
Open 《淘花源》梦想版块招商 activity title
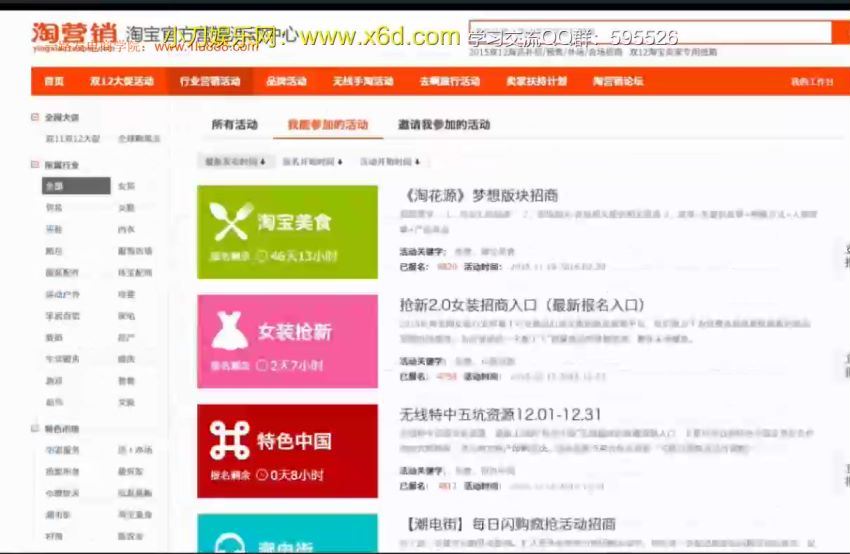(481, 196)
